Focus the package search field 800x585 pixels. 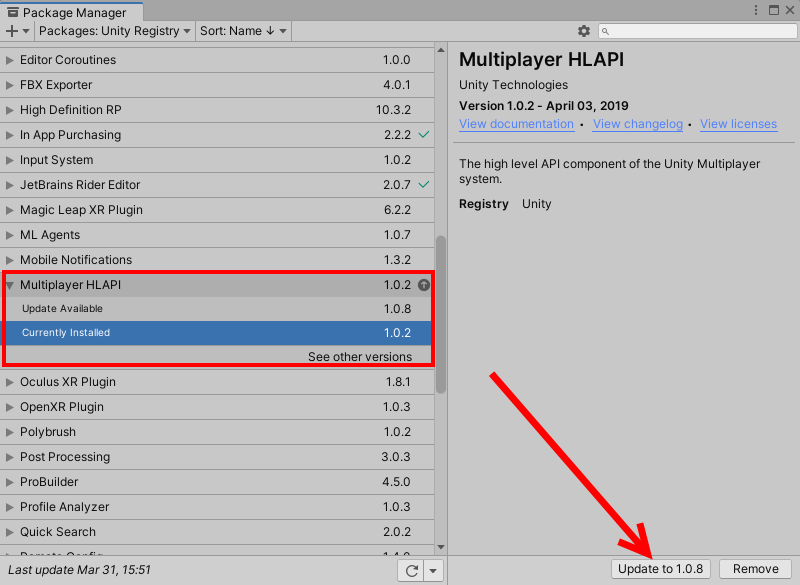coord(697,31)
